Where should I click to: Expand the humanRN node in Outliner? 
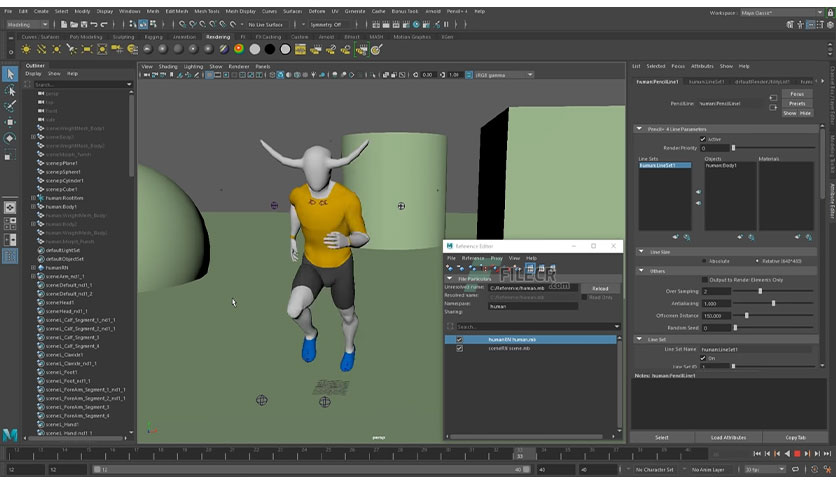(33, 268)
